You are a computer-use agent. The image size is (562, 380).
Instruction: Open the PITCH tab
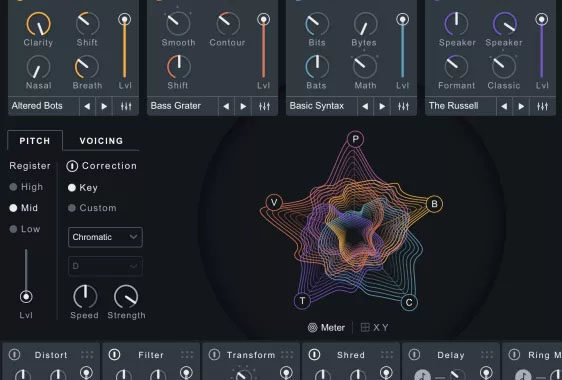[x=35, y=141]
